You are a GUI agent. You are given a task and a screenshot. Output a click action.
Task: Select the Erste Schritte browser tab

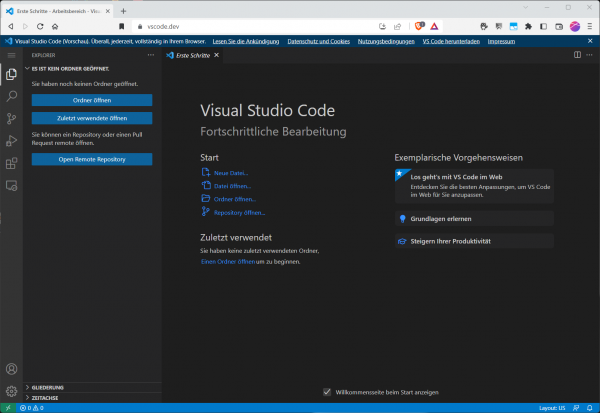click(x=58, y=11)
